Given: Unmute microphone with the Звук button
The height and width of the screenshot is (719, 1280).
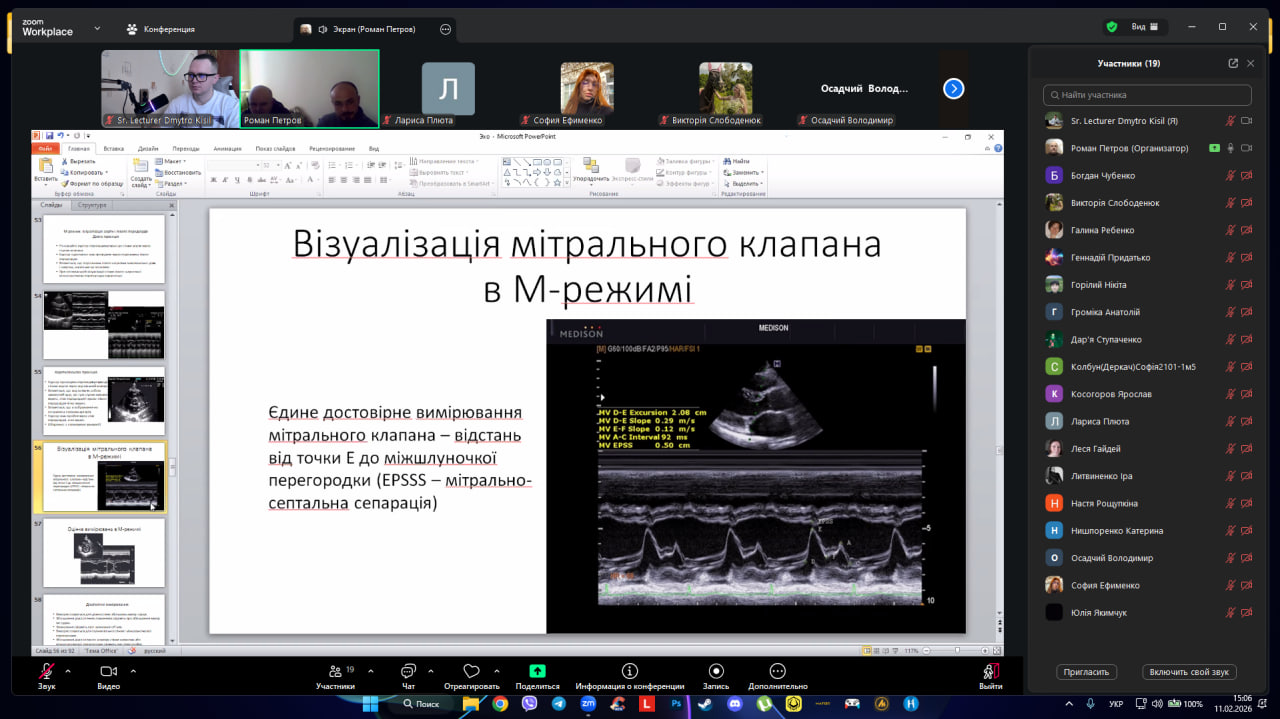Looking at the screenshot, I should click(46, 672).
